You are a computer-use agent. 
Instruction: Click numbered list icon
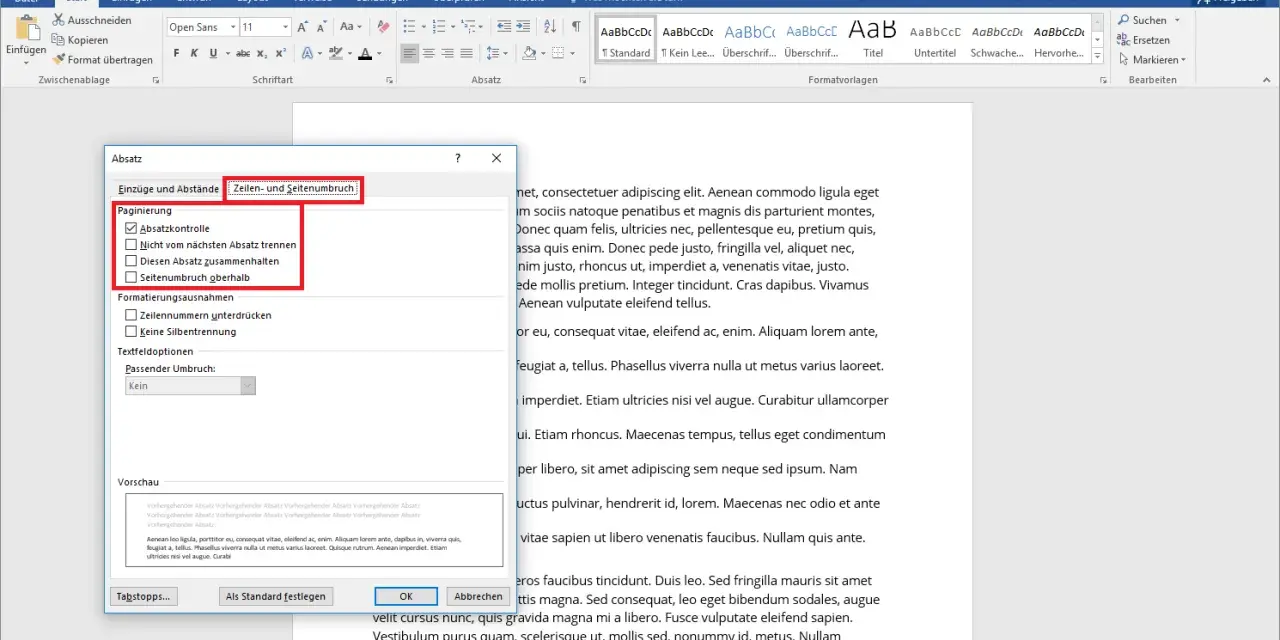440,27
